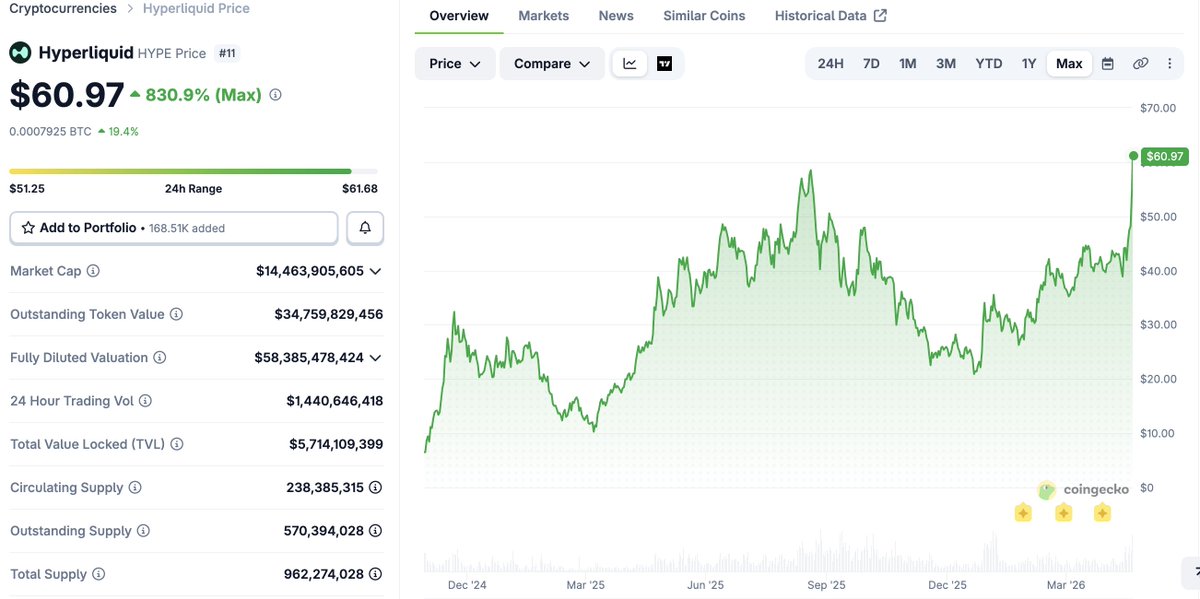This screenshot has height=599, width=1200.
Task: Show Outstanding Token Value info tooltip
Action: pos(176,314)
